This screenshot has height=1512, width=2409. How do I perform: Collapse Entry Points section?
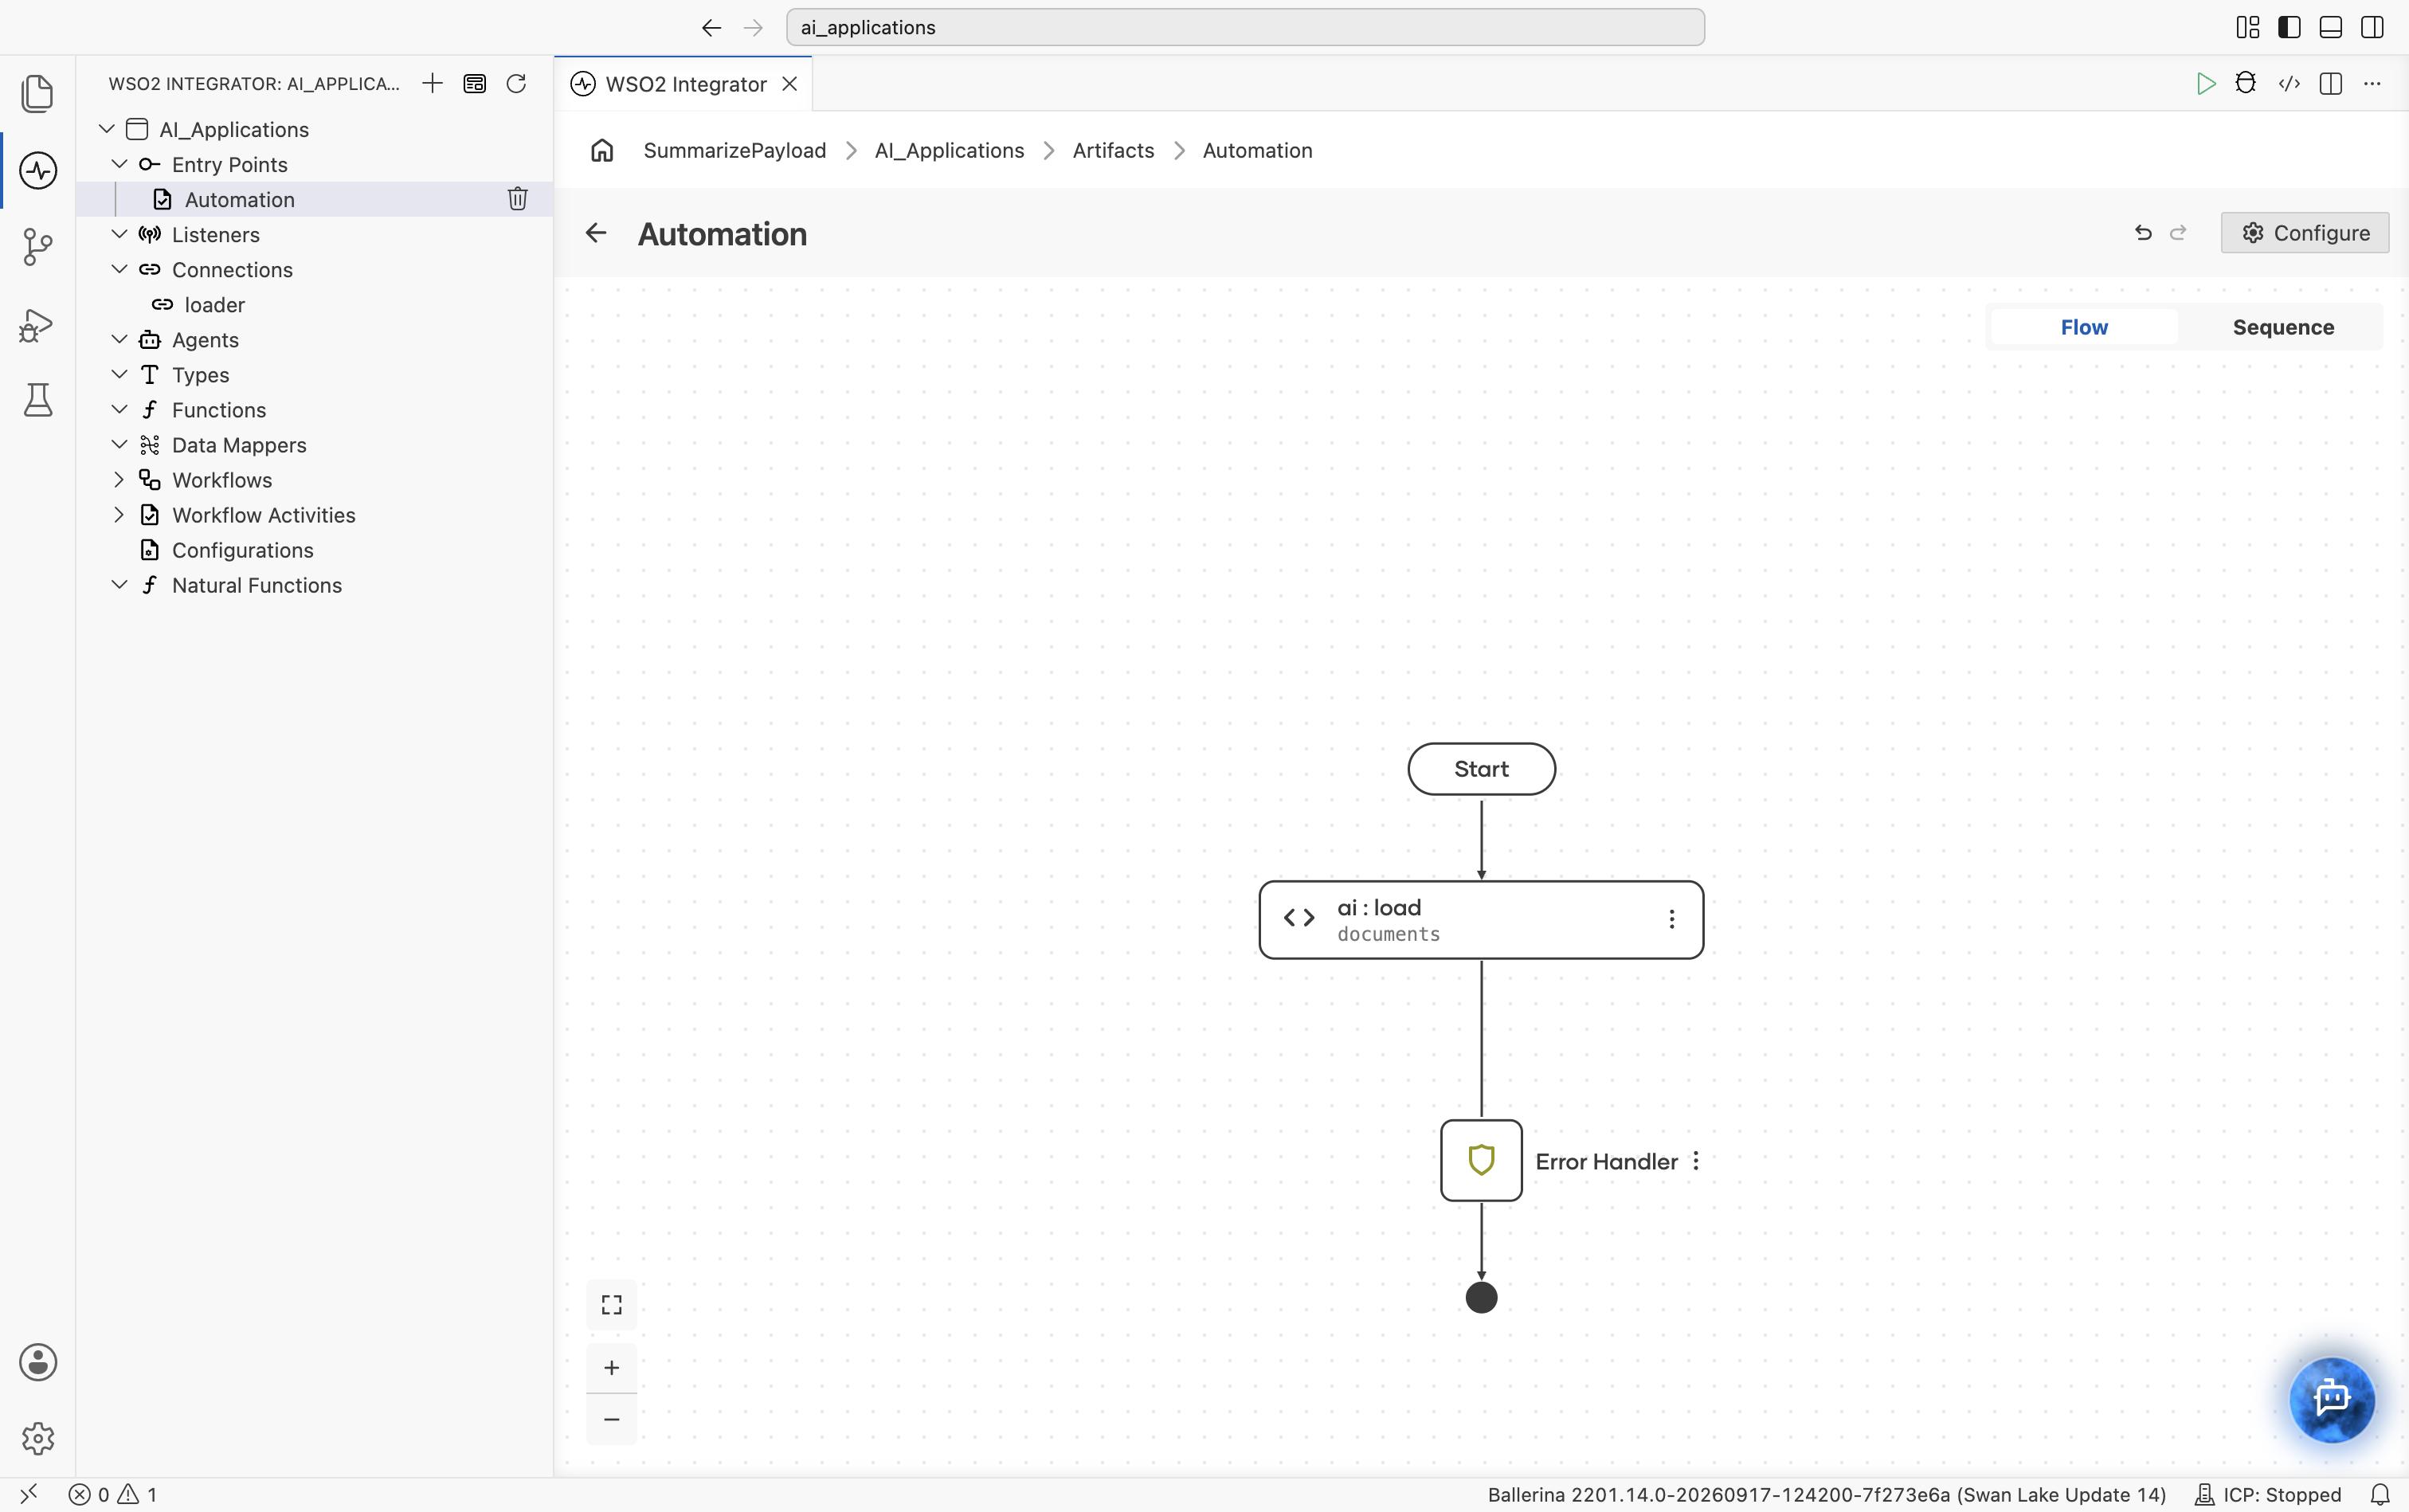click(x=119, y=164)
